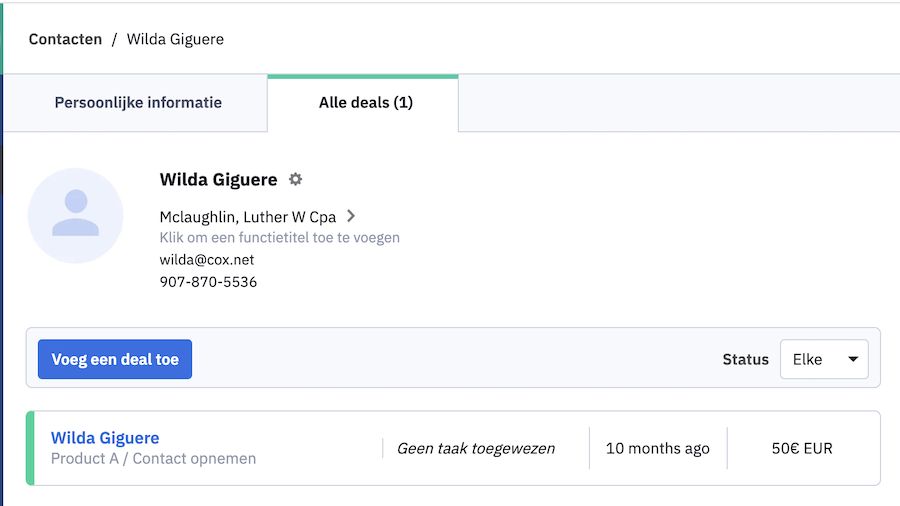Click the phone number 907-870-5536
The width and height of the screenshot is (900, 506).
(208, 282)
